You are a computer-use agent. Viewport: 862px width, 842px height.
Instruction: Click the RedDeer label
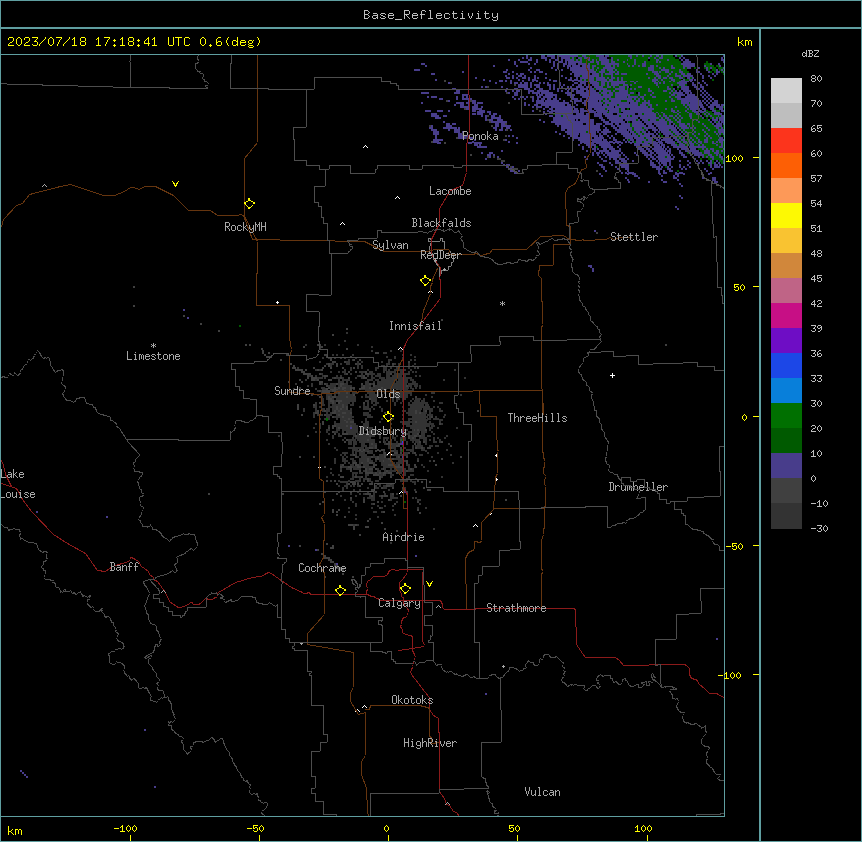point(440,255)
